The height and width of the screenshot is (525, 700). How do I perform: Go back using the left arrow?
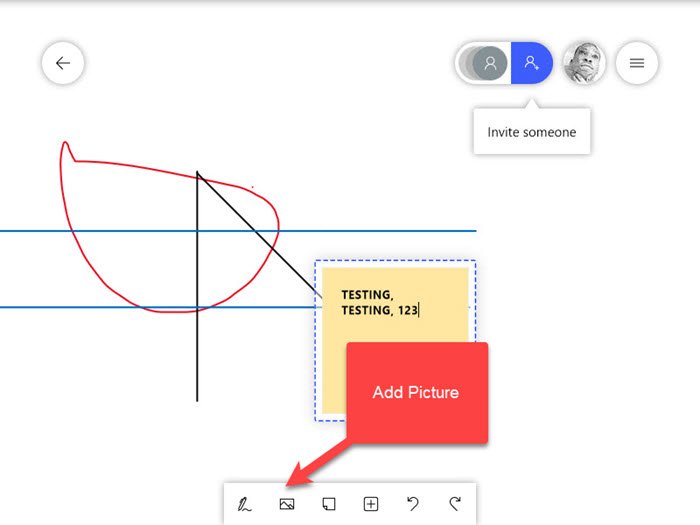pos(63,63)
